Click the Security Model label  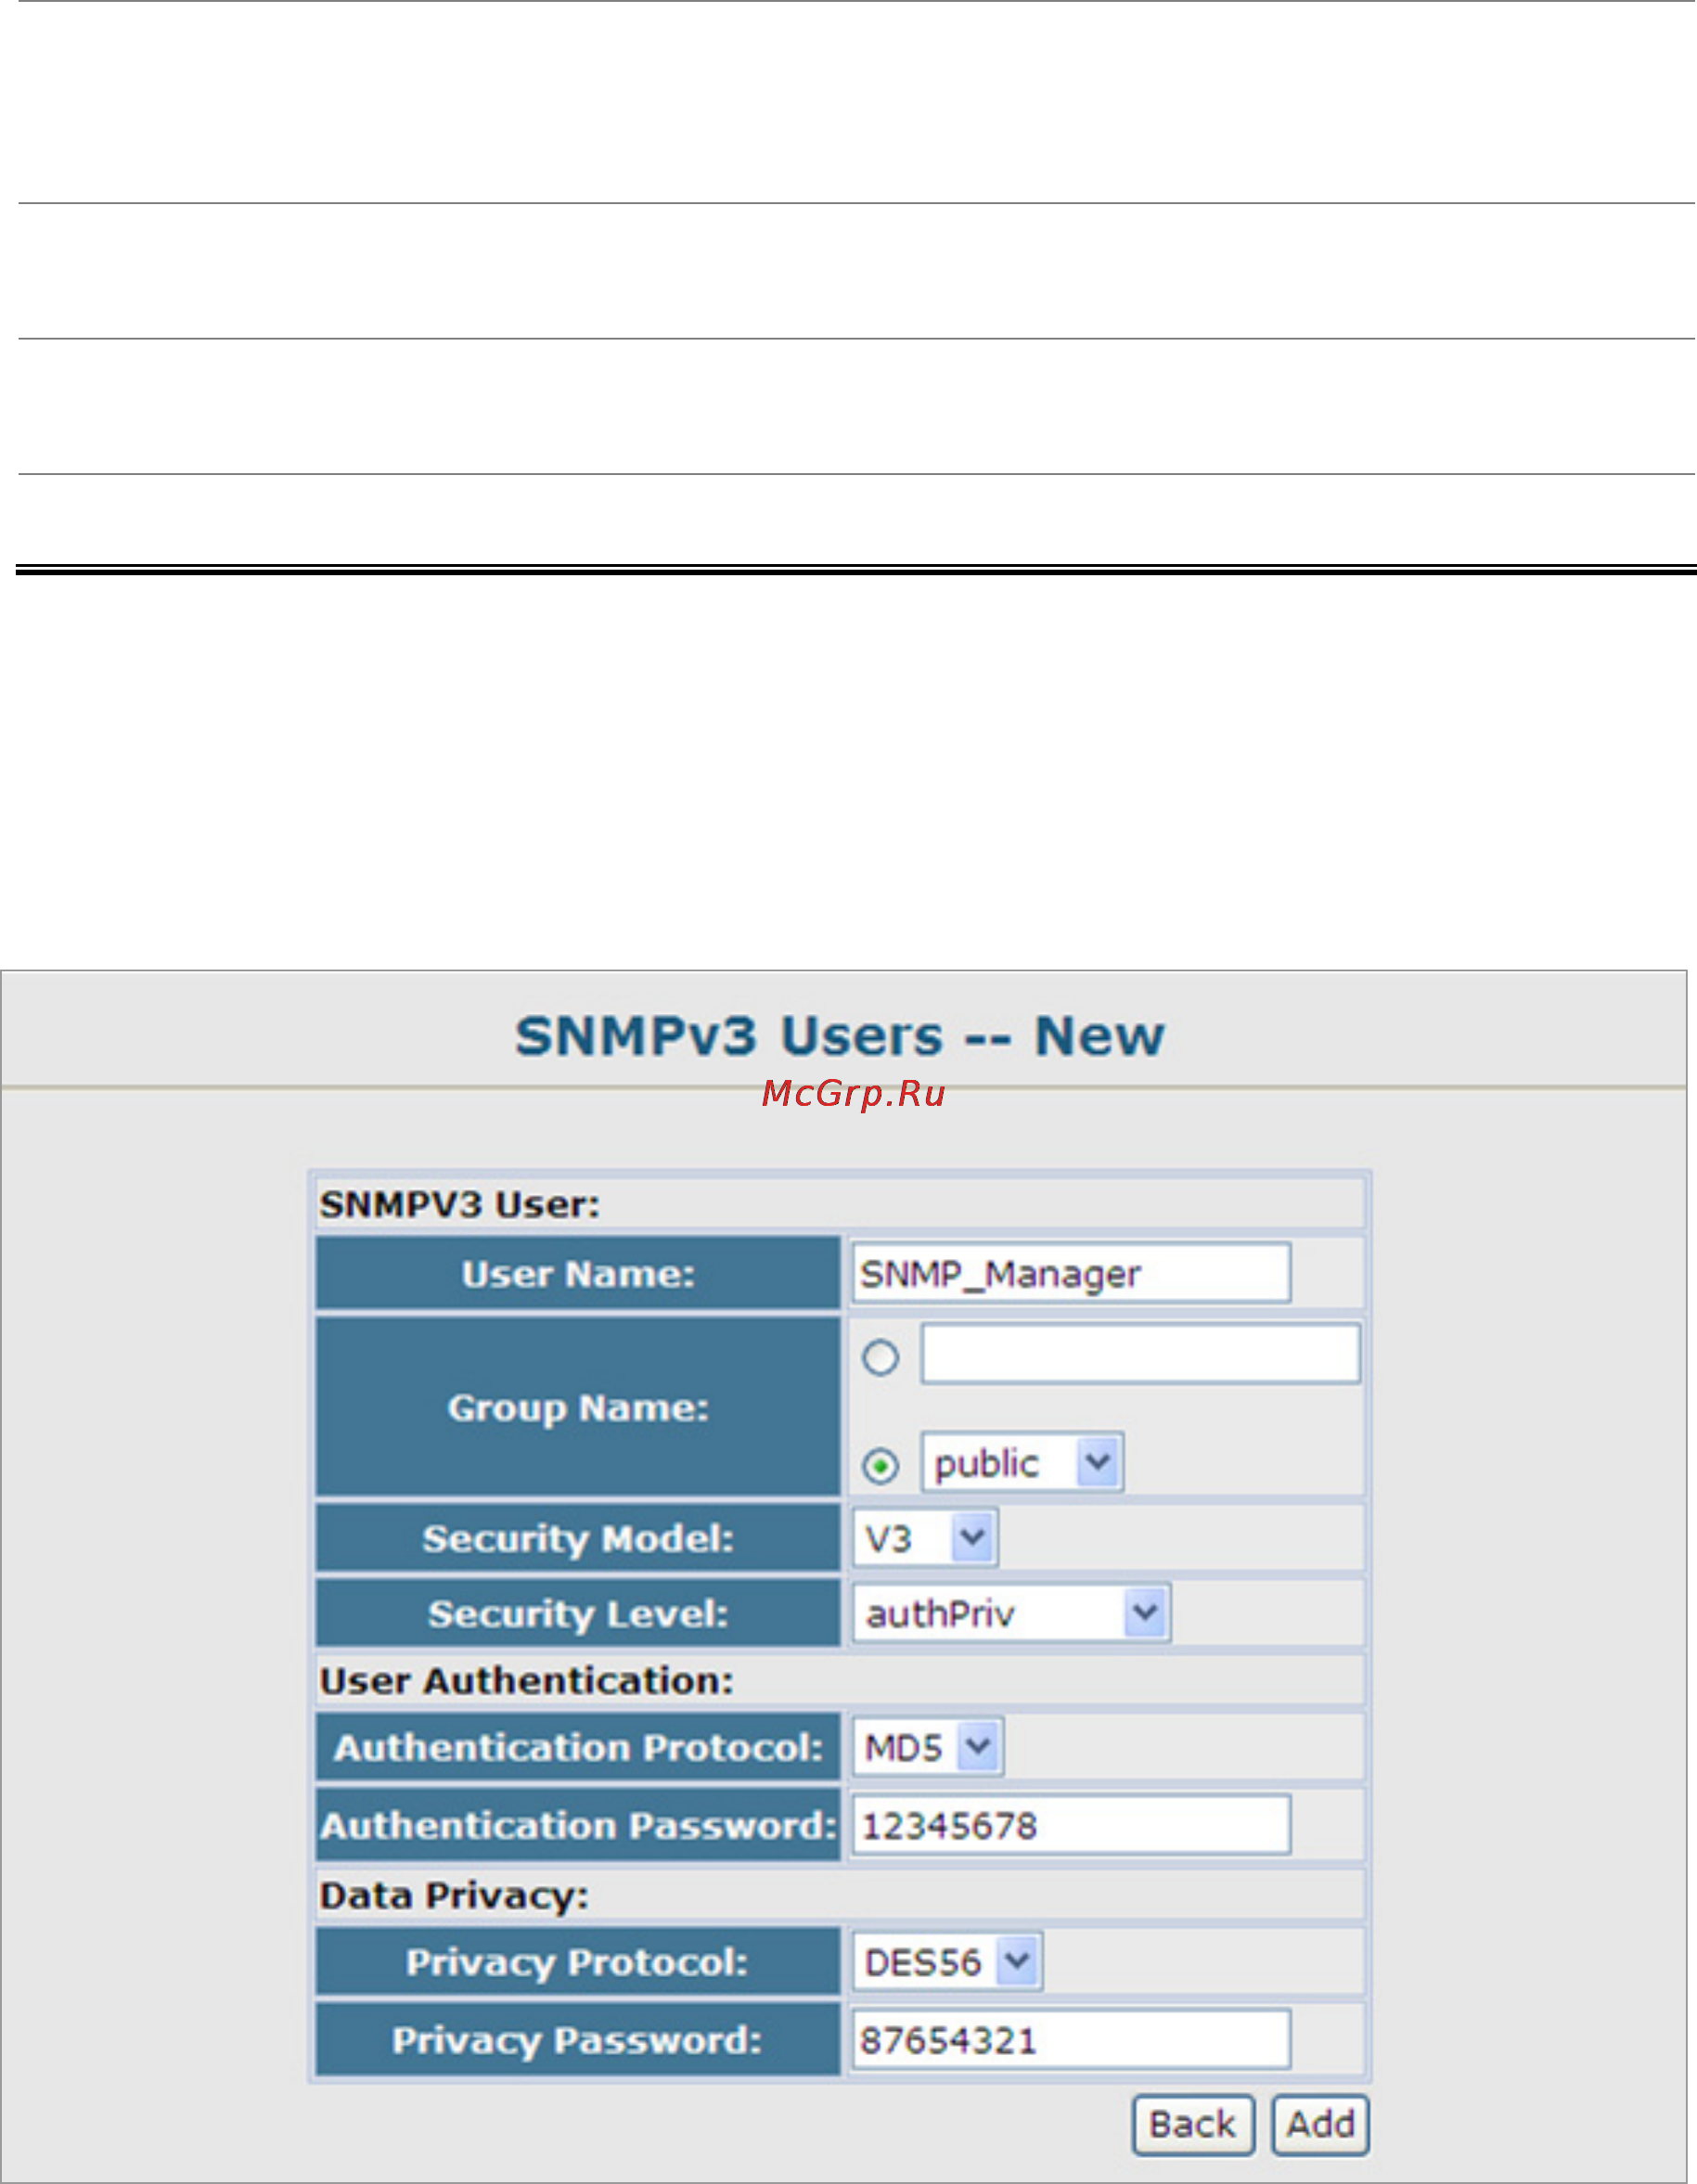[578, 1539]
